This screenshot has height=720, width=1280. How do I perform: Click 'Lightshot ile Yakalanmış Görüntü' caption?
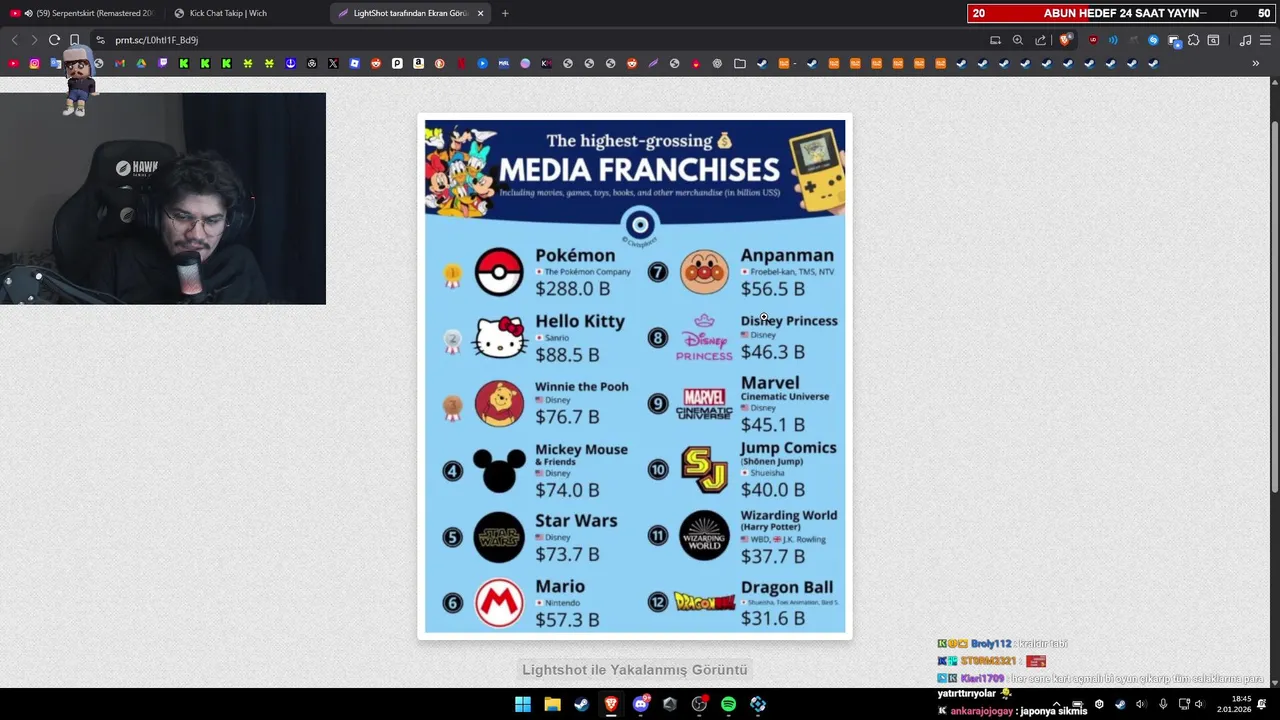coord(635,669)
